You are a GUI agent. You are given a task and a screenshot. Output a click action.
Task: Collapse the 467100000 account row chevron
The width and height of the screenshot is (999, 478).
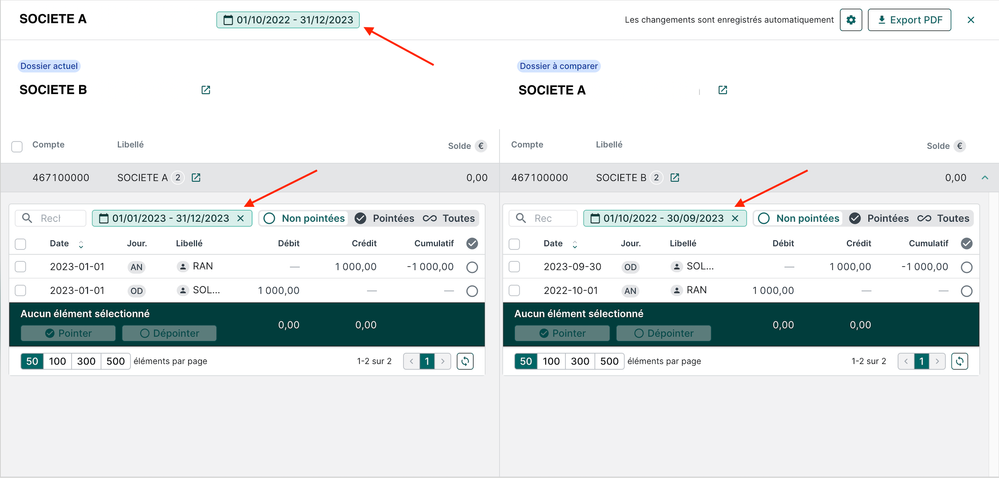(x=985, y=178)
